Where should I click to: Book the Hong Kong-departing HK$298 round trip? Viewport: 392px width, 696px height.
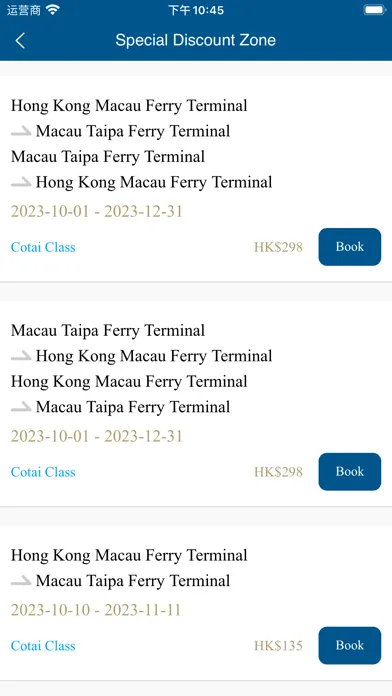350,247
